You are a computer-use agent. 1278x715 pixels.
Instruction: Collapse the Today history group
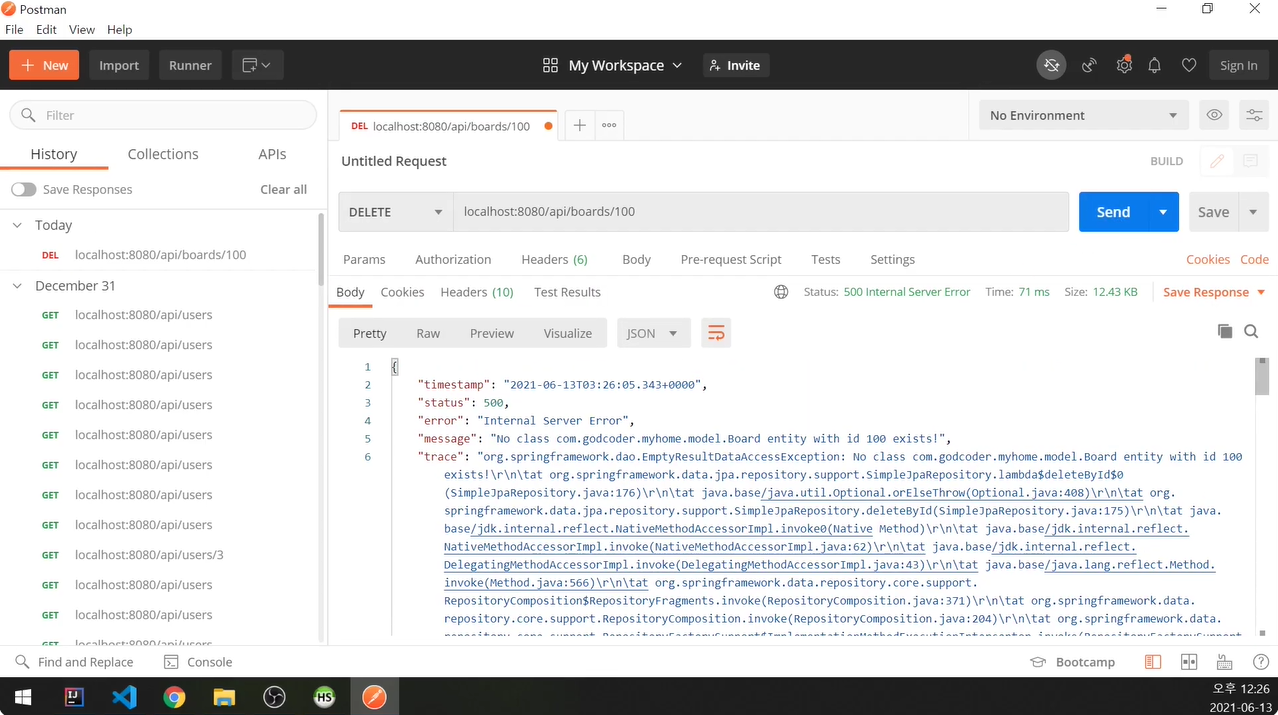tap(17, 225)
